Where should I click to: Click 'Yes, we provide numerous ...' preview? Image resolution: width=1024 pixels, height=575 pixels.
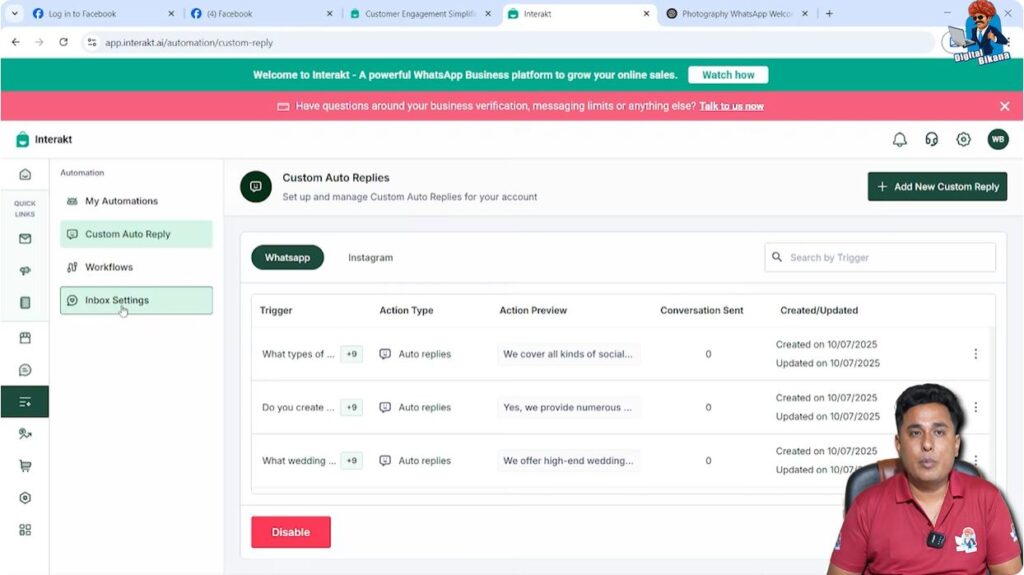tap(568, 407)
